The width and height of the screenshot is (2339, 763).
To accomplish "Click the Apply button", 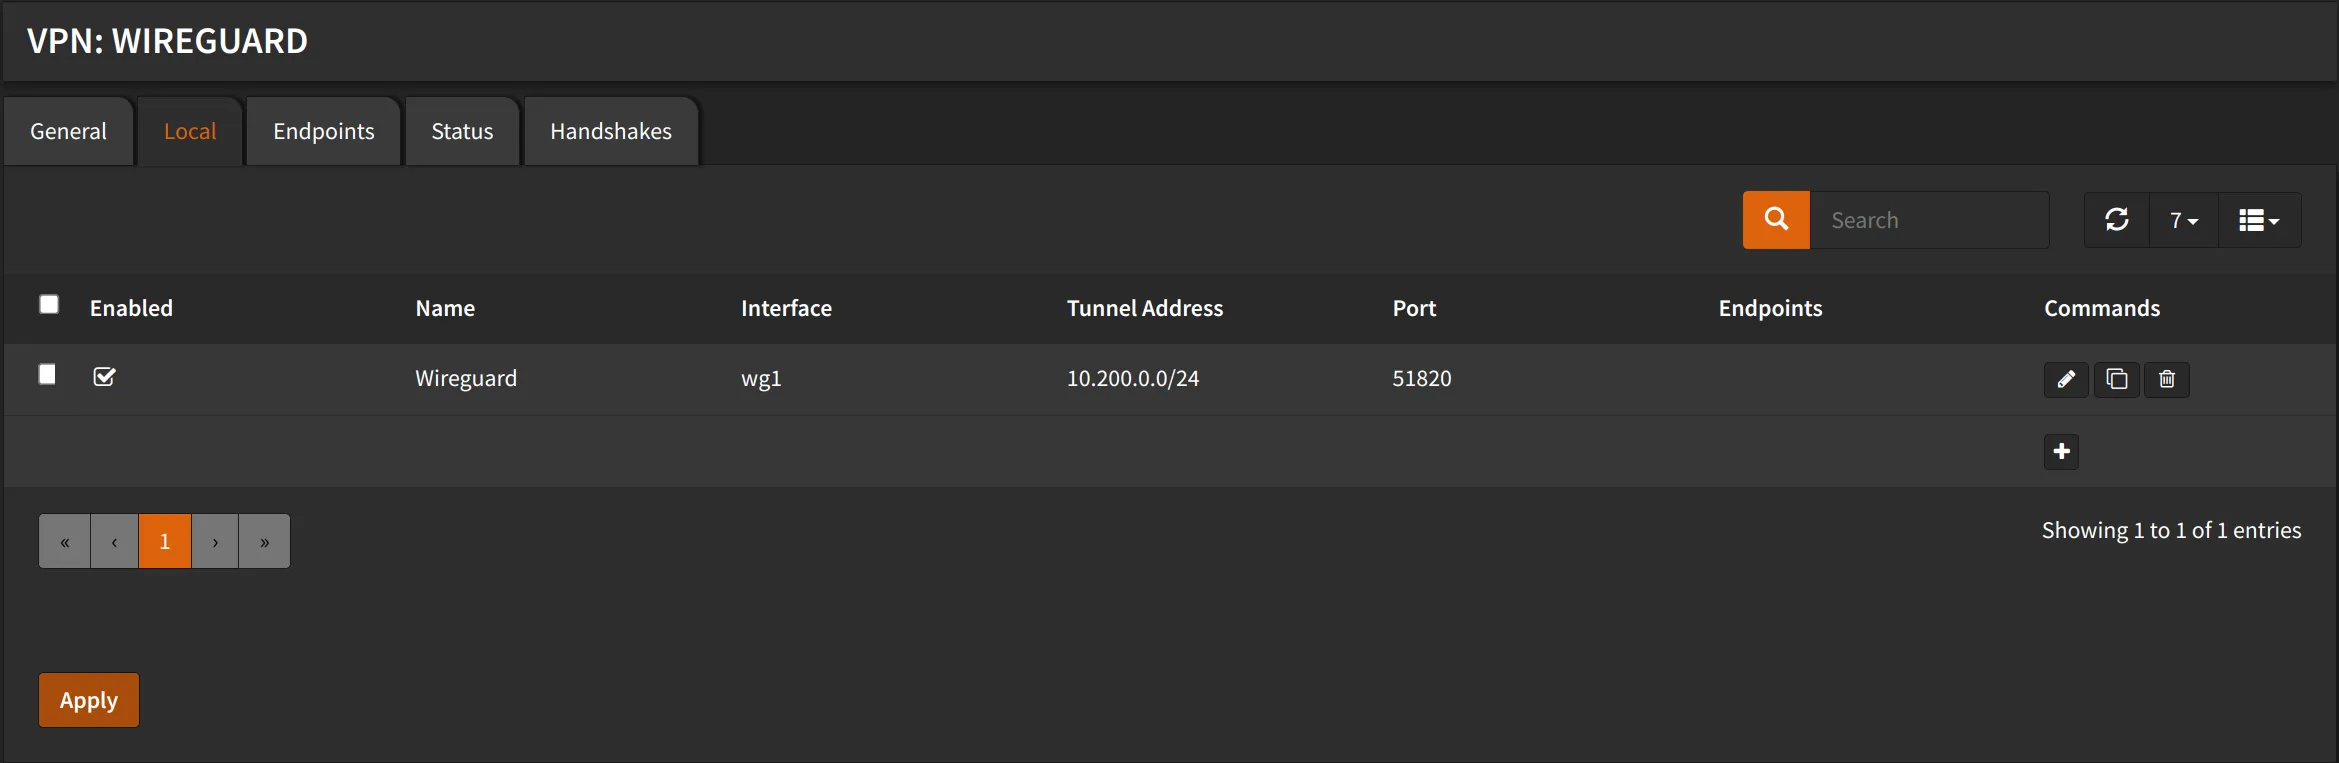I will point(88,700).
